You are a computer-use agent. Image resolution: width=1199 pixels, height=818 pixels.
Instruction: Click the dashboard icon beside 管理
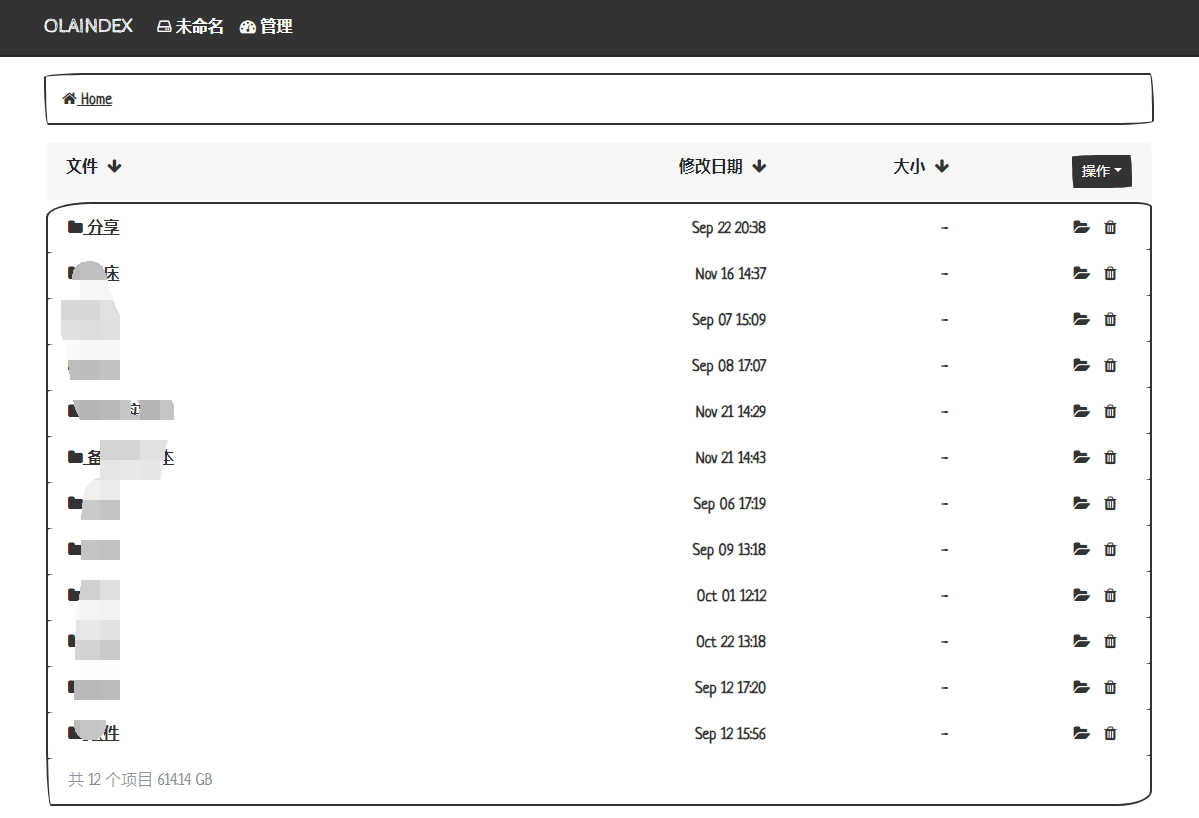tap(246, 26)
